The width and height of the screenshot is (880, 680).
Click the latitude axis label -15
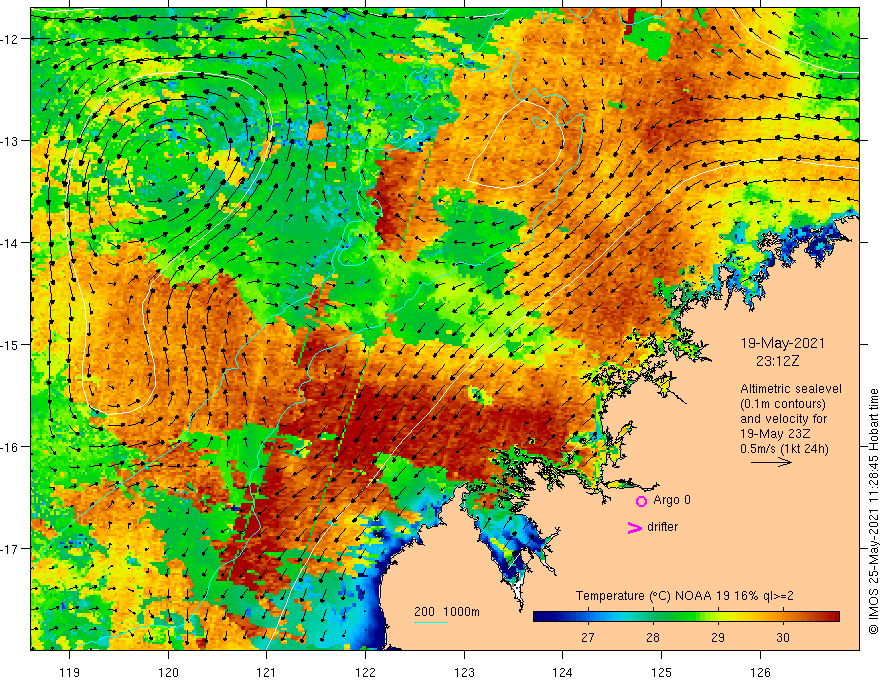[11, 344]
